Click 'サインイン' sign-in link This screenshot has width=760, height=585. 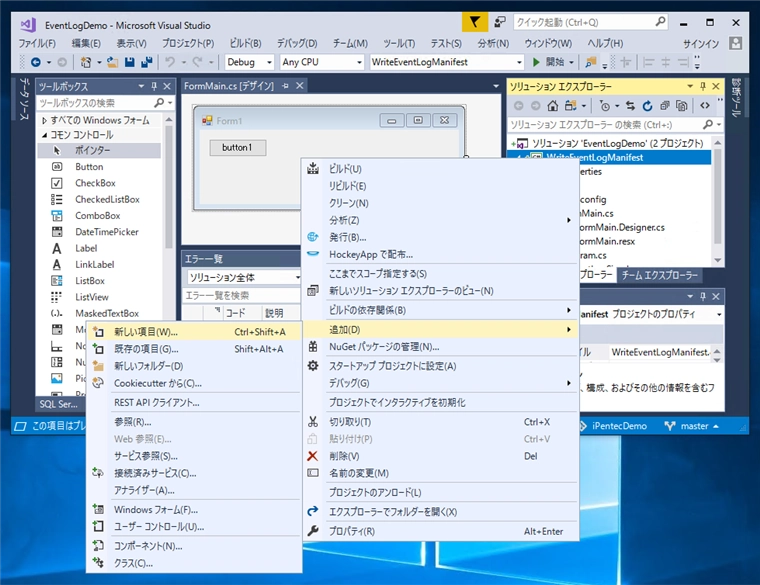point(701,44)
